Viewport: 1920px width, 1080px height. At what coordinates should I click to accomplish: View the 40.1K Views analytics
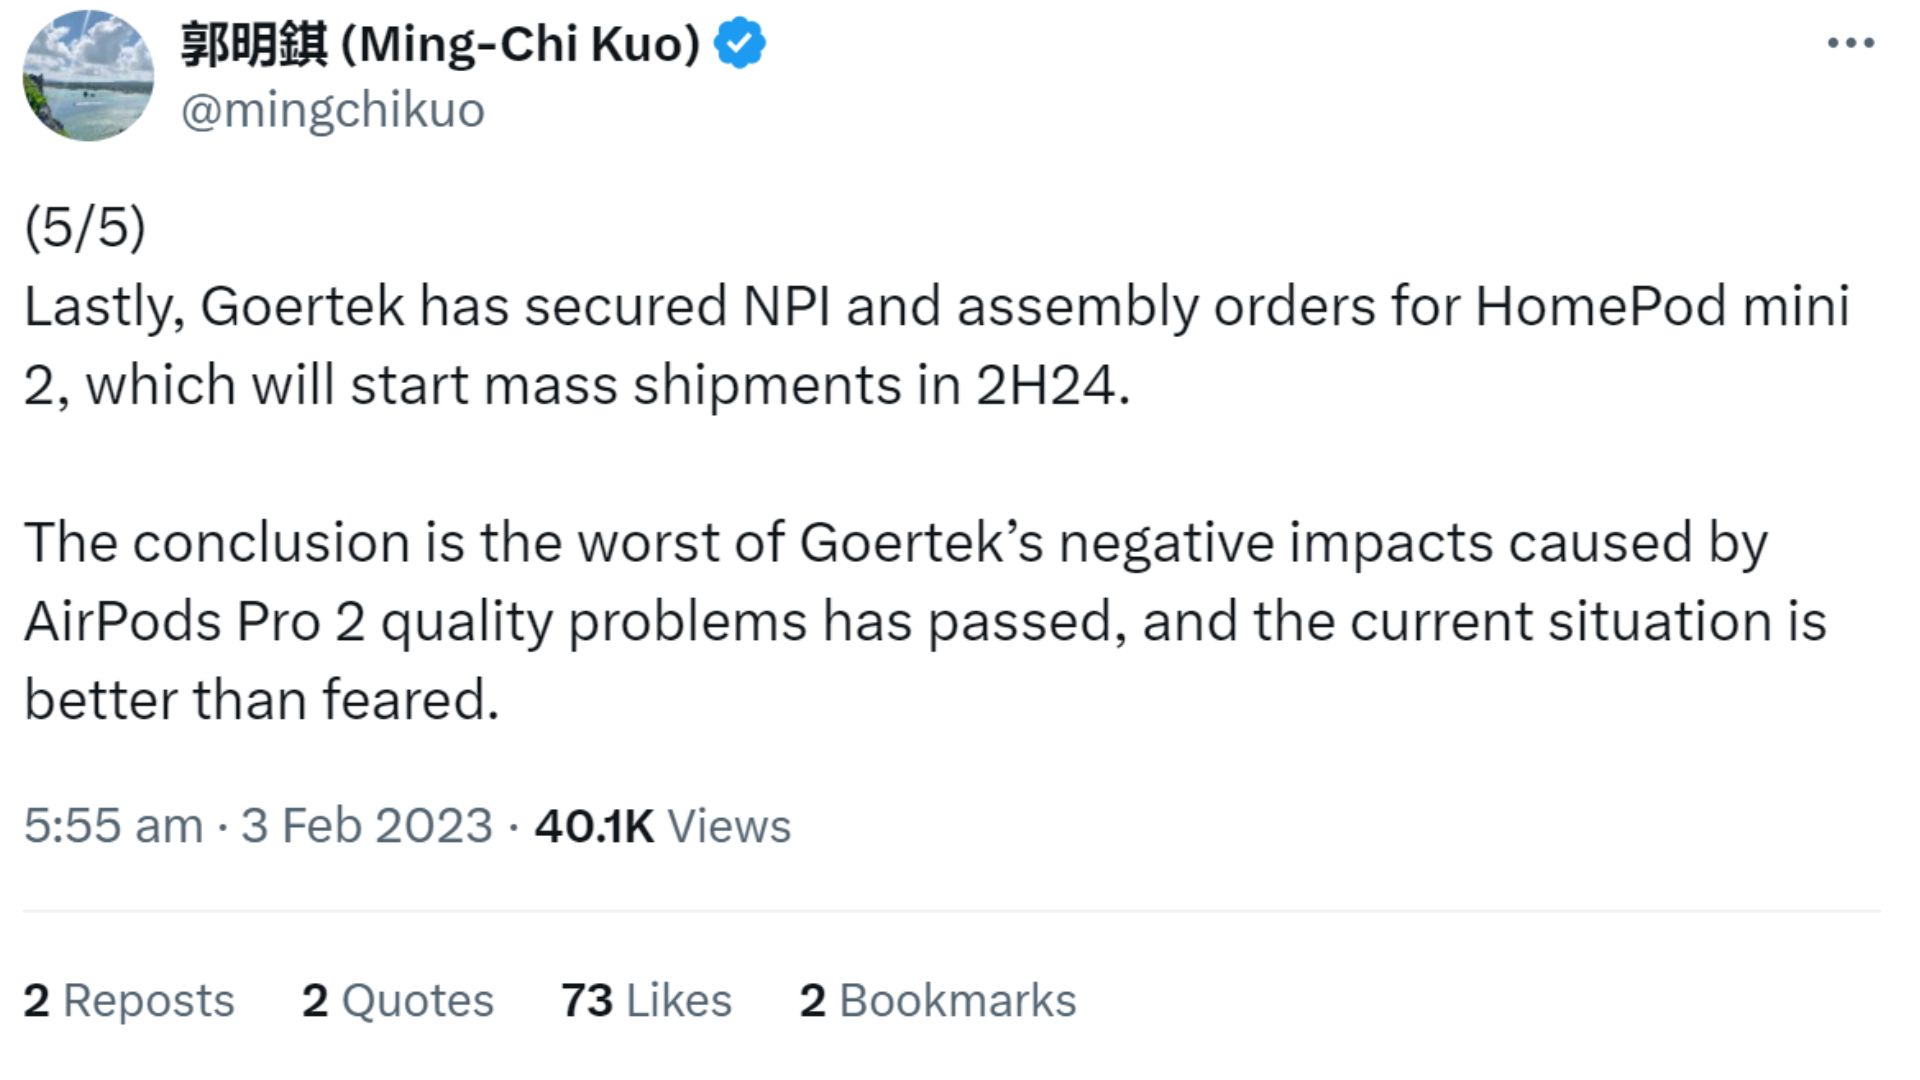[x=662, y=826]
